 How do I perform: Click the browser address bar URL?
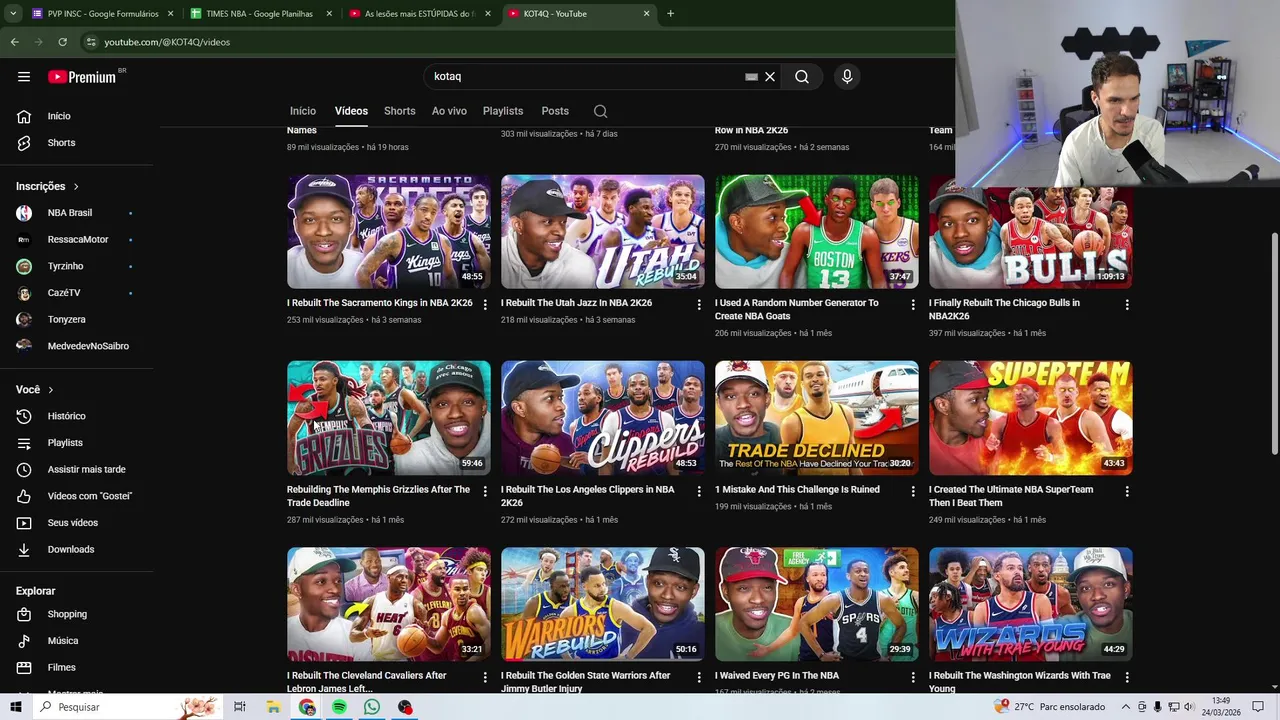coord(167,42)
